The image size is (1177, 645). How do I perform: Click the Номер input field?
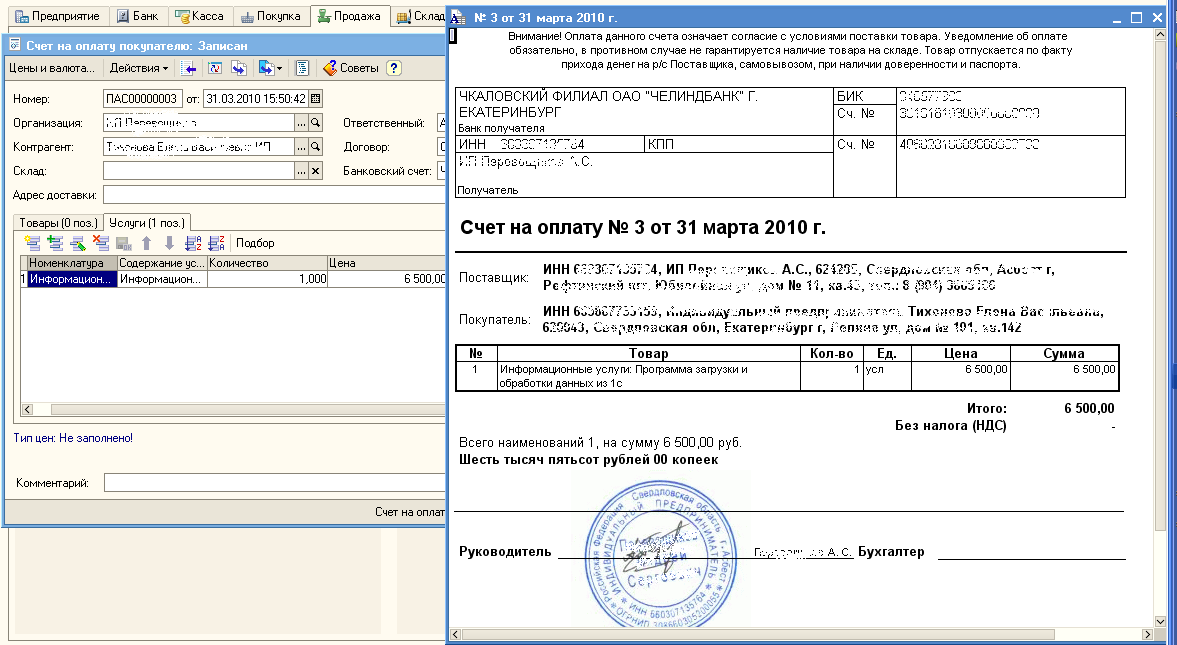click(x=143, y=99)
